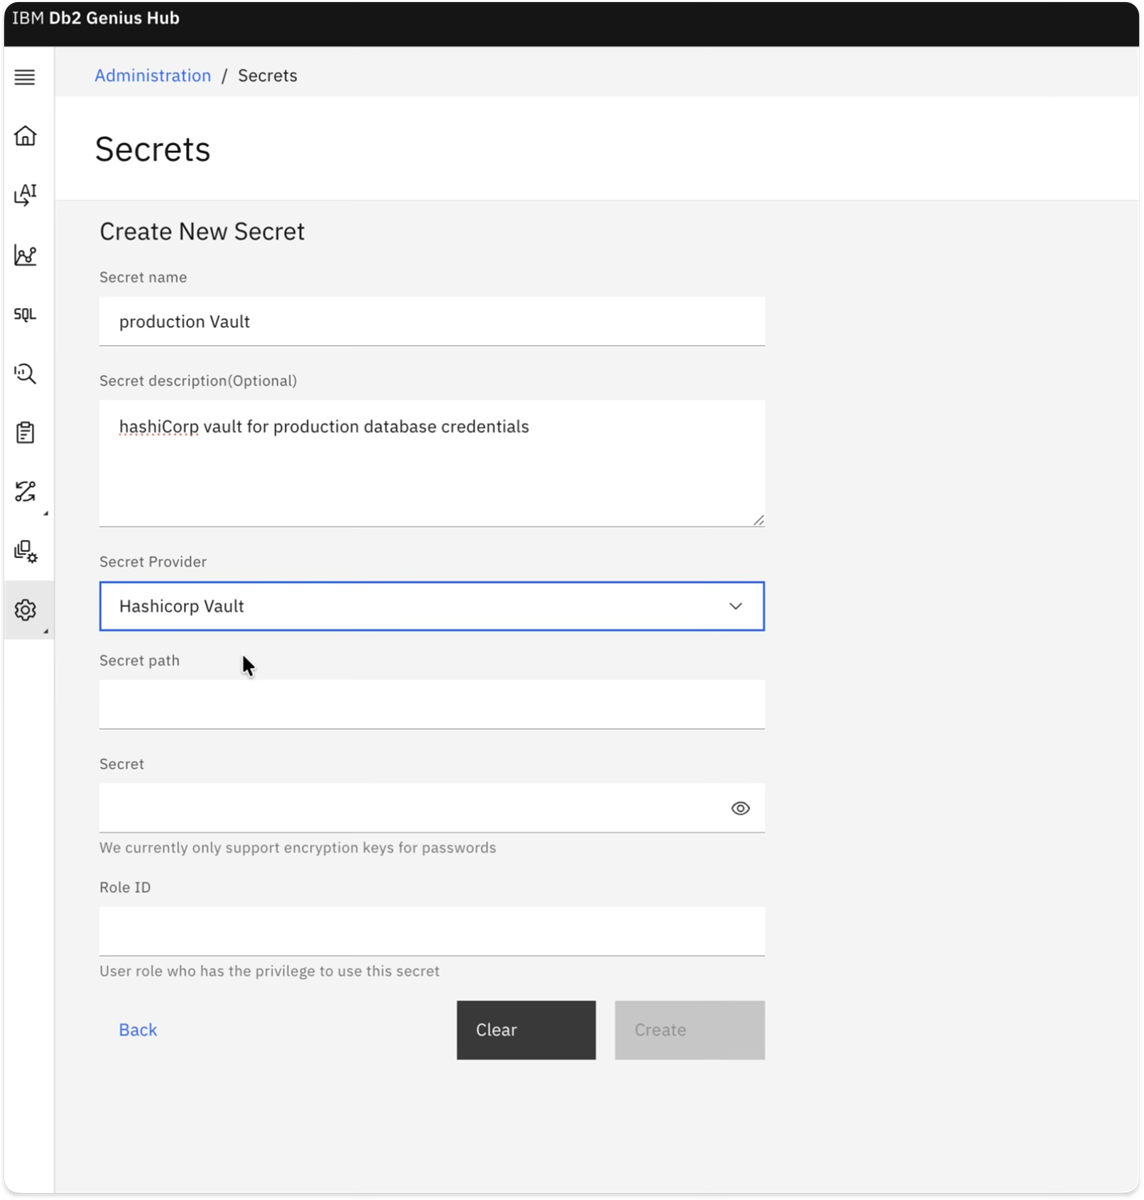Focus the Secret path input
Viewport: 1144px width, 1200px height.
(x=432, y=704)
